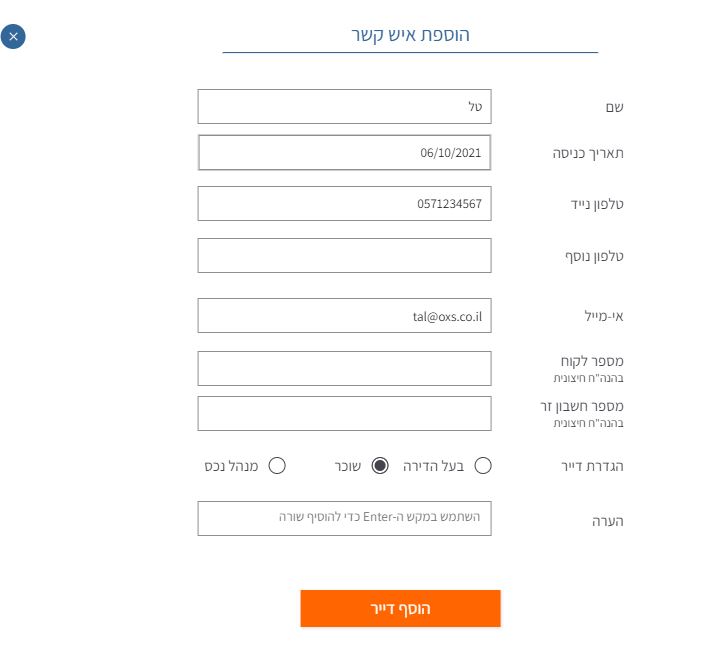Open the תאריך כניסה date field
Screen dimensions: 707x653
(x=344, y=153)
